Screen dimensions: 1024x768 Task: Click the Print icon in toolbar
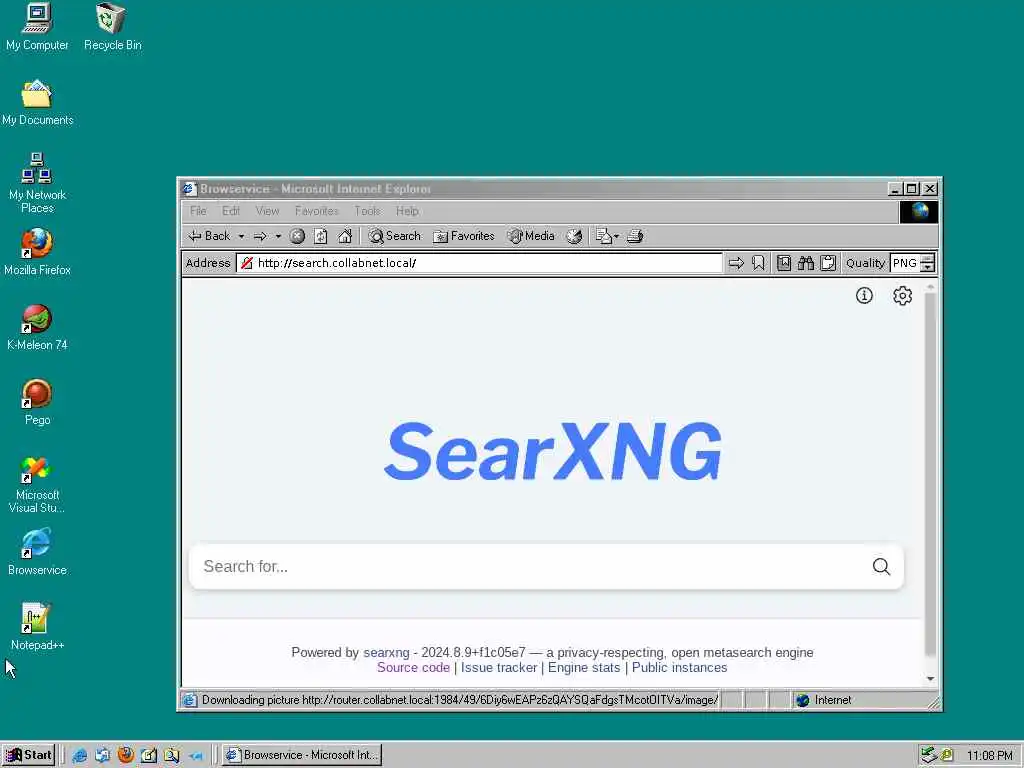coord(635,236)
